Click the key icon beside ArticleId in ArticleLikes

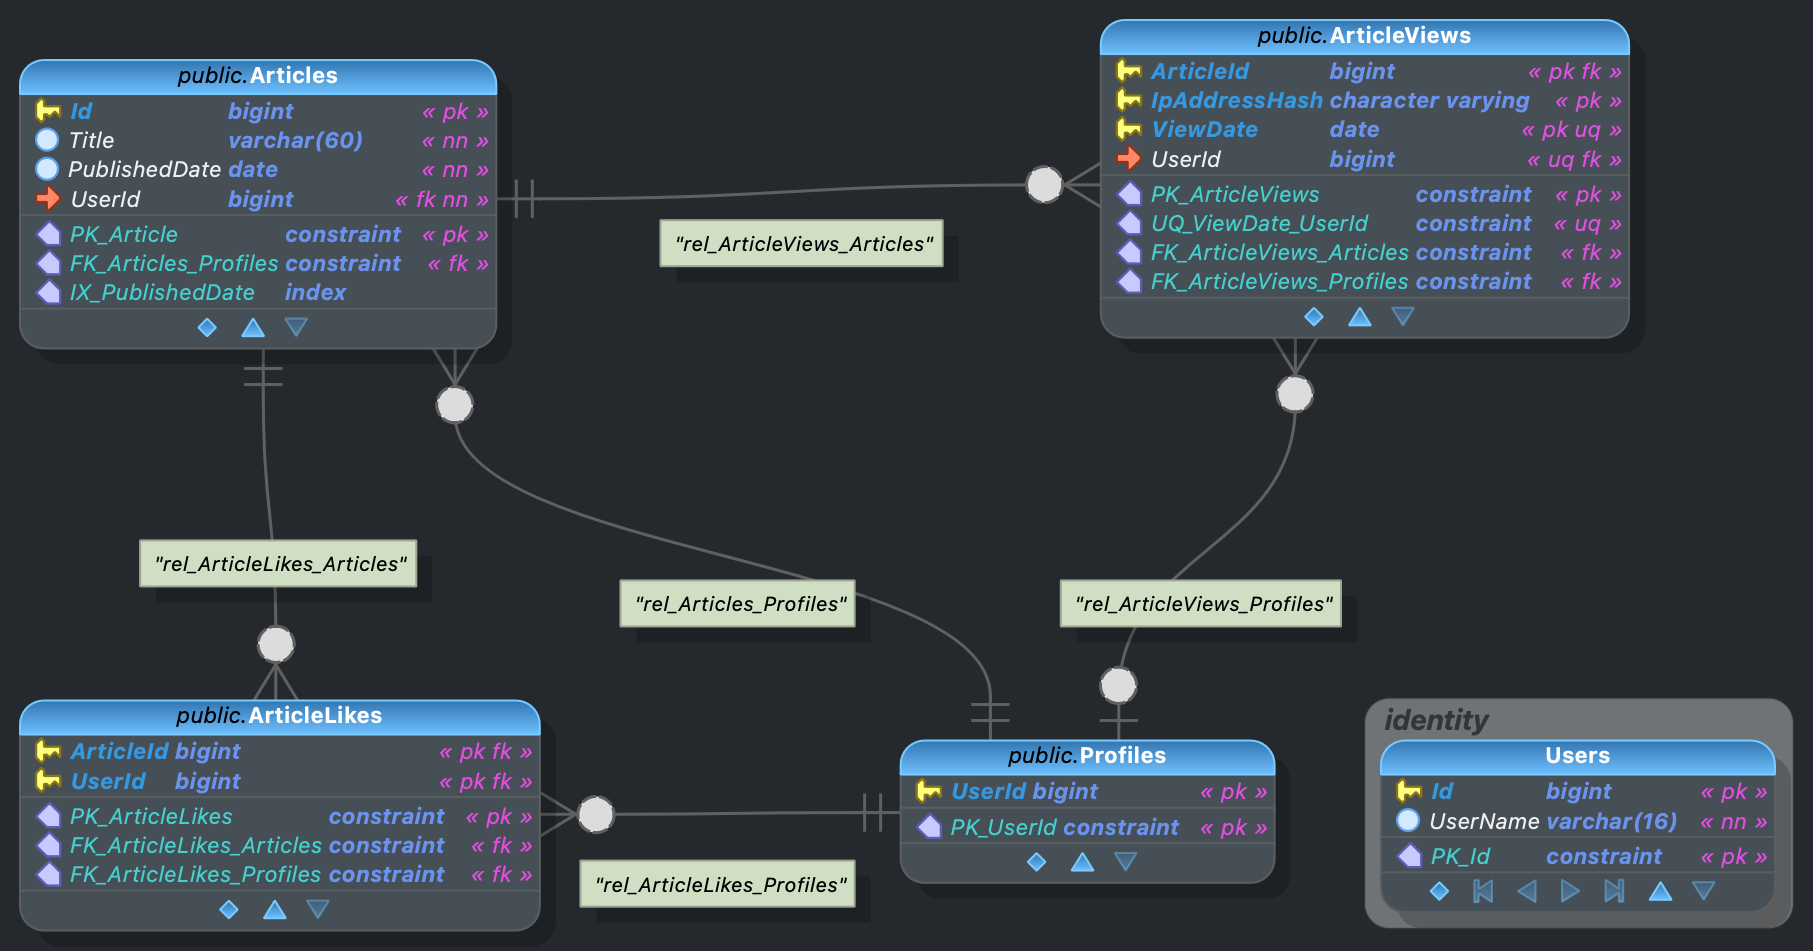(47, 751)
